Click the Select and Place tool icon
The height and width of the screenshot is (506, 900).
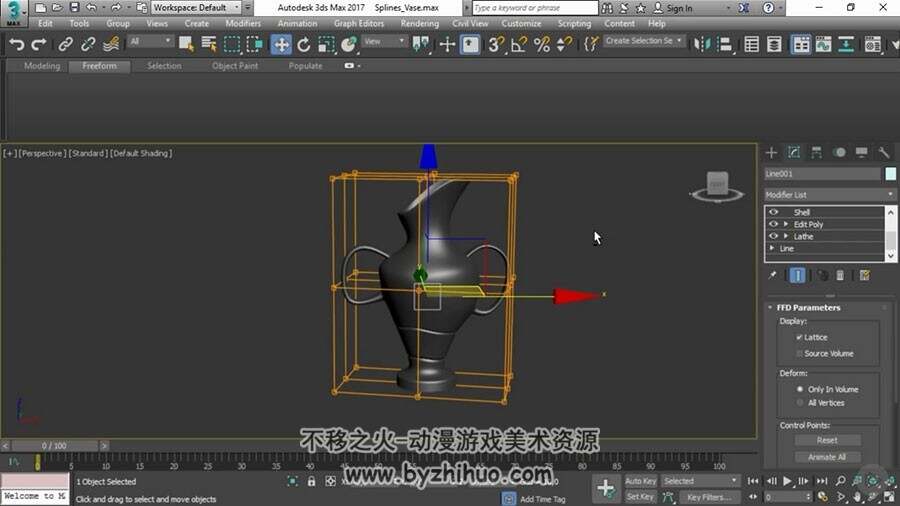click(349, 45)
